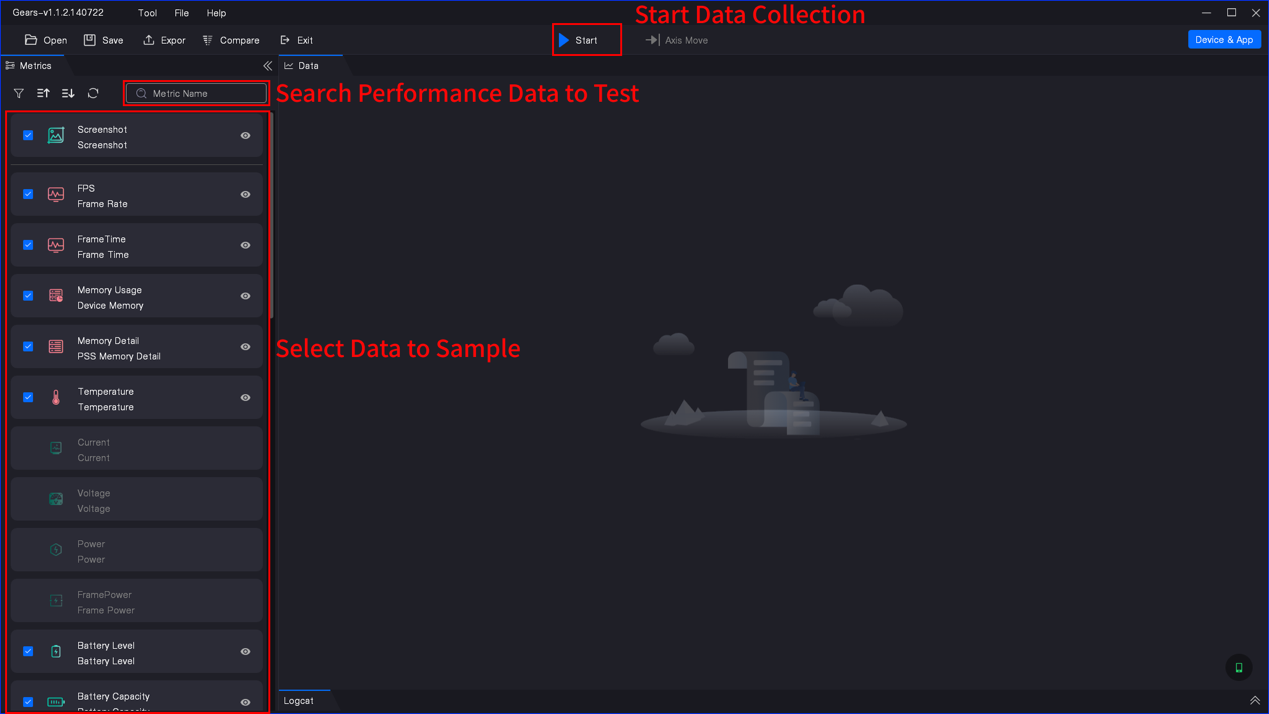The width and height of the screenshot is (1269, 714).
Task: Click the Voltage metric icon
Action: point(56,499)
